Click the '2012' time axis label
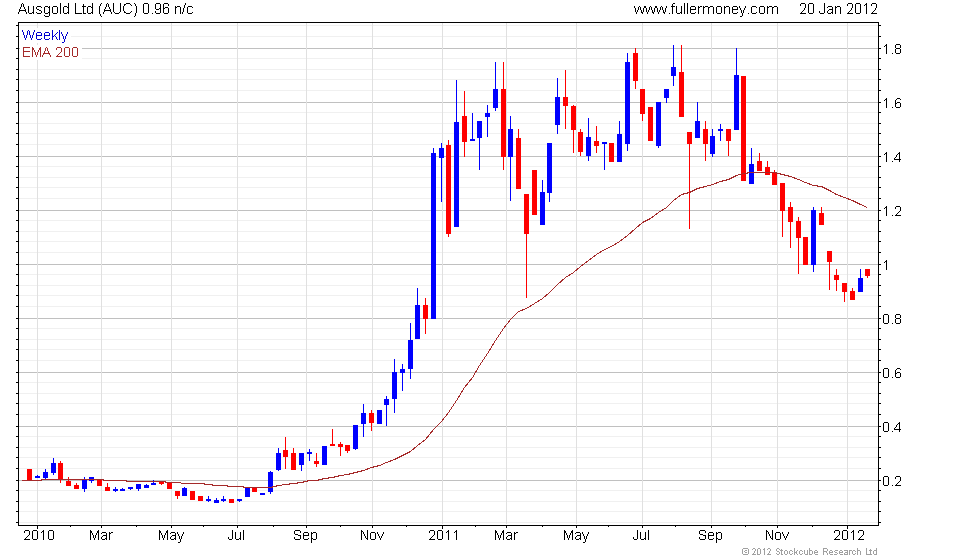This screenshot has width=960, height=560. pos(849,536)
